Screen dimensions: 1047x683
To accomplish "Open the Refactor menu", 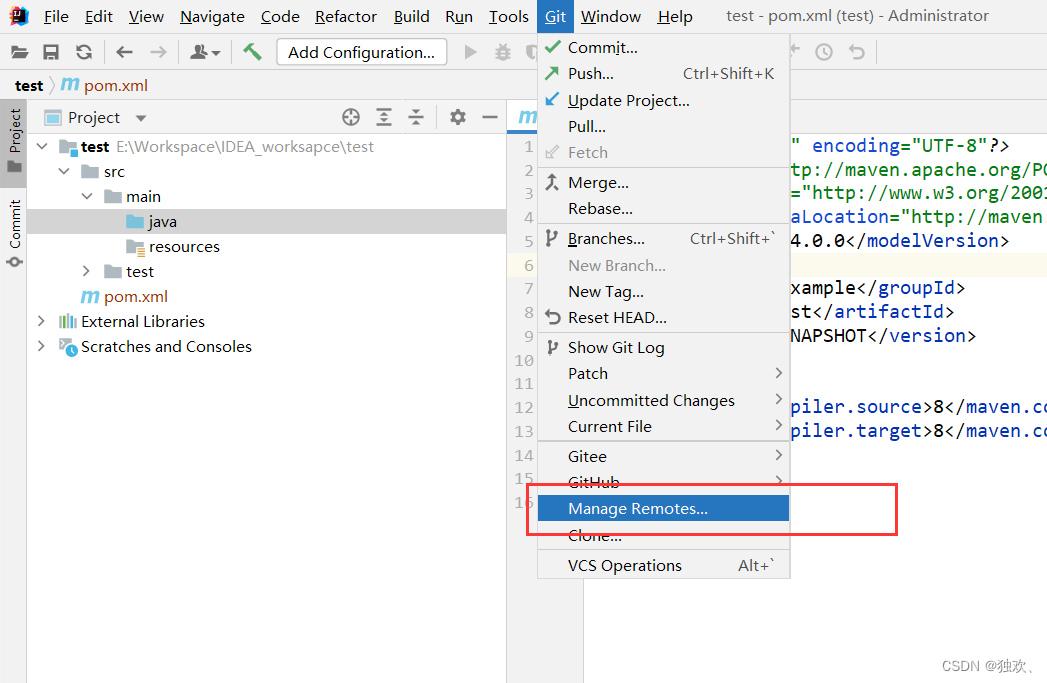I will point(346,16).
